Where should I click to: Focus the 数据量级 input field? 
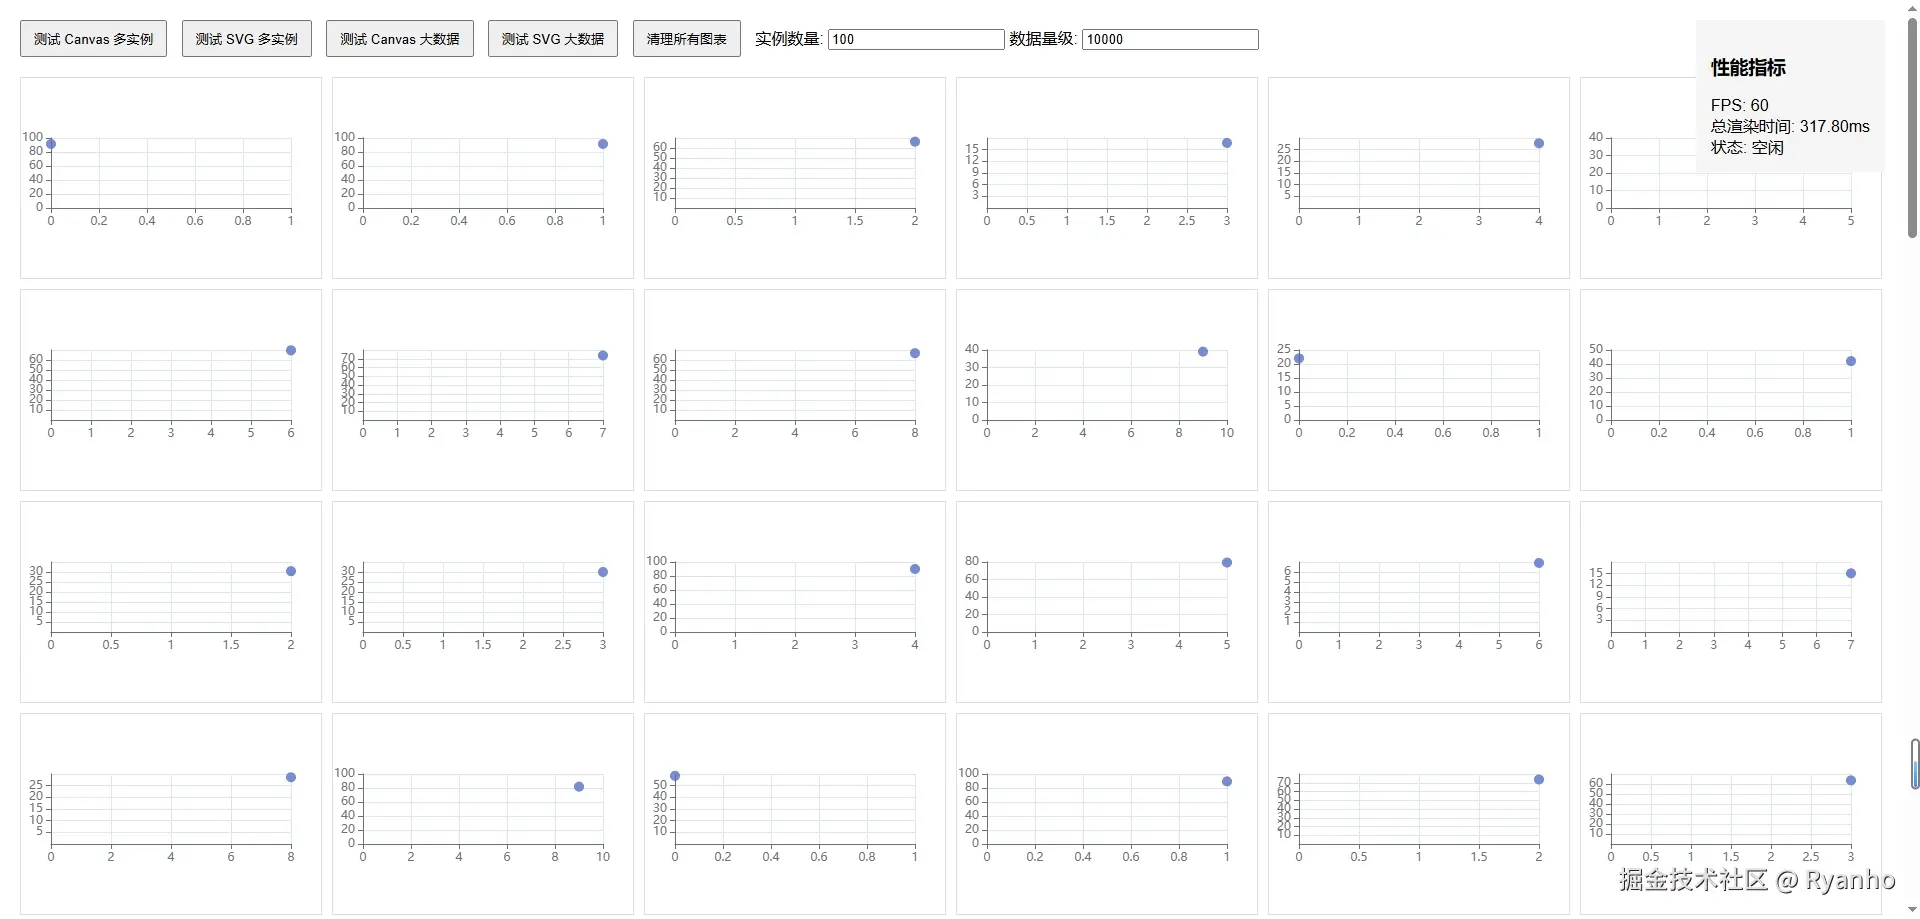tap(1170, 39)
